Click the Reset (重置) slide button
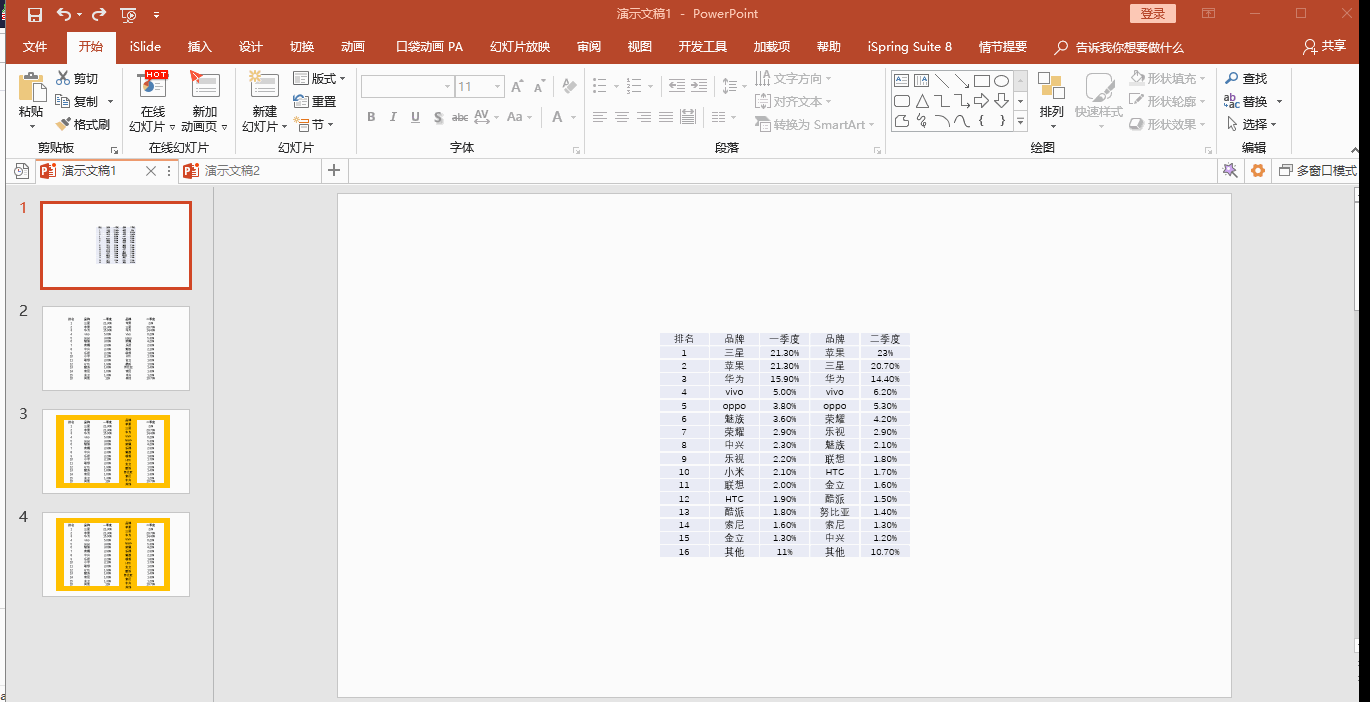 (x=314, y=101)
